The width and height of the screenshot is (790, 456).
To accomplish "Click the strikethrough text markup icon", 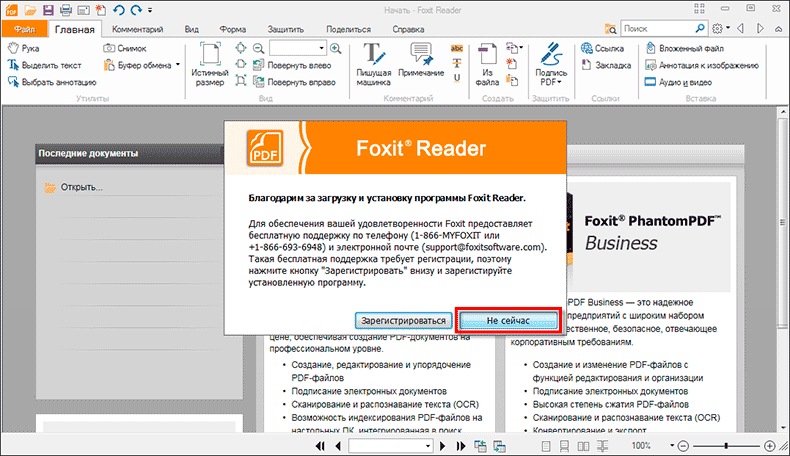I will pos(456,63).
